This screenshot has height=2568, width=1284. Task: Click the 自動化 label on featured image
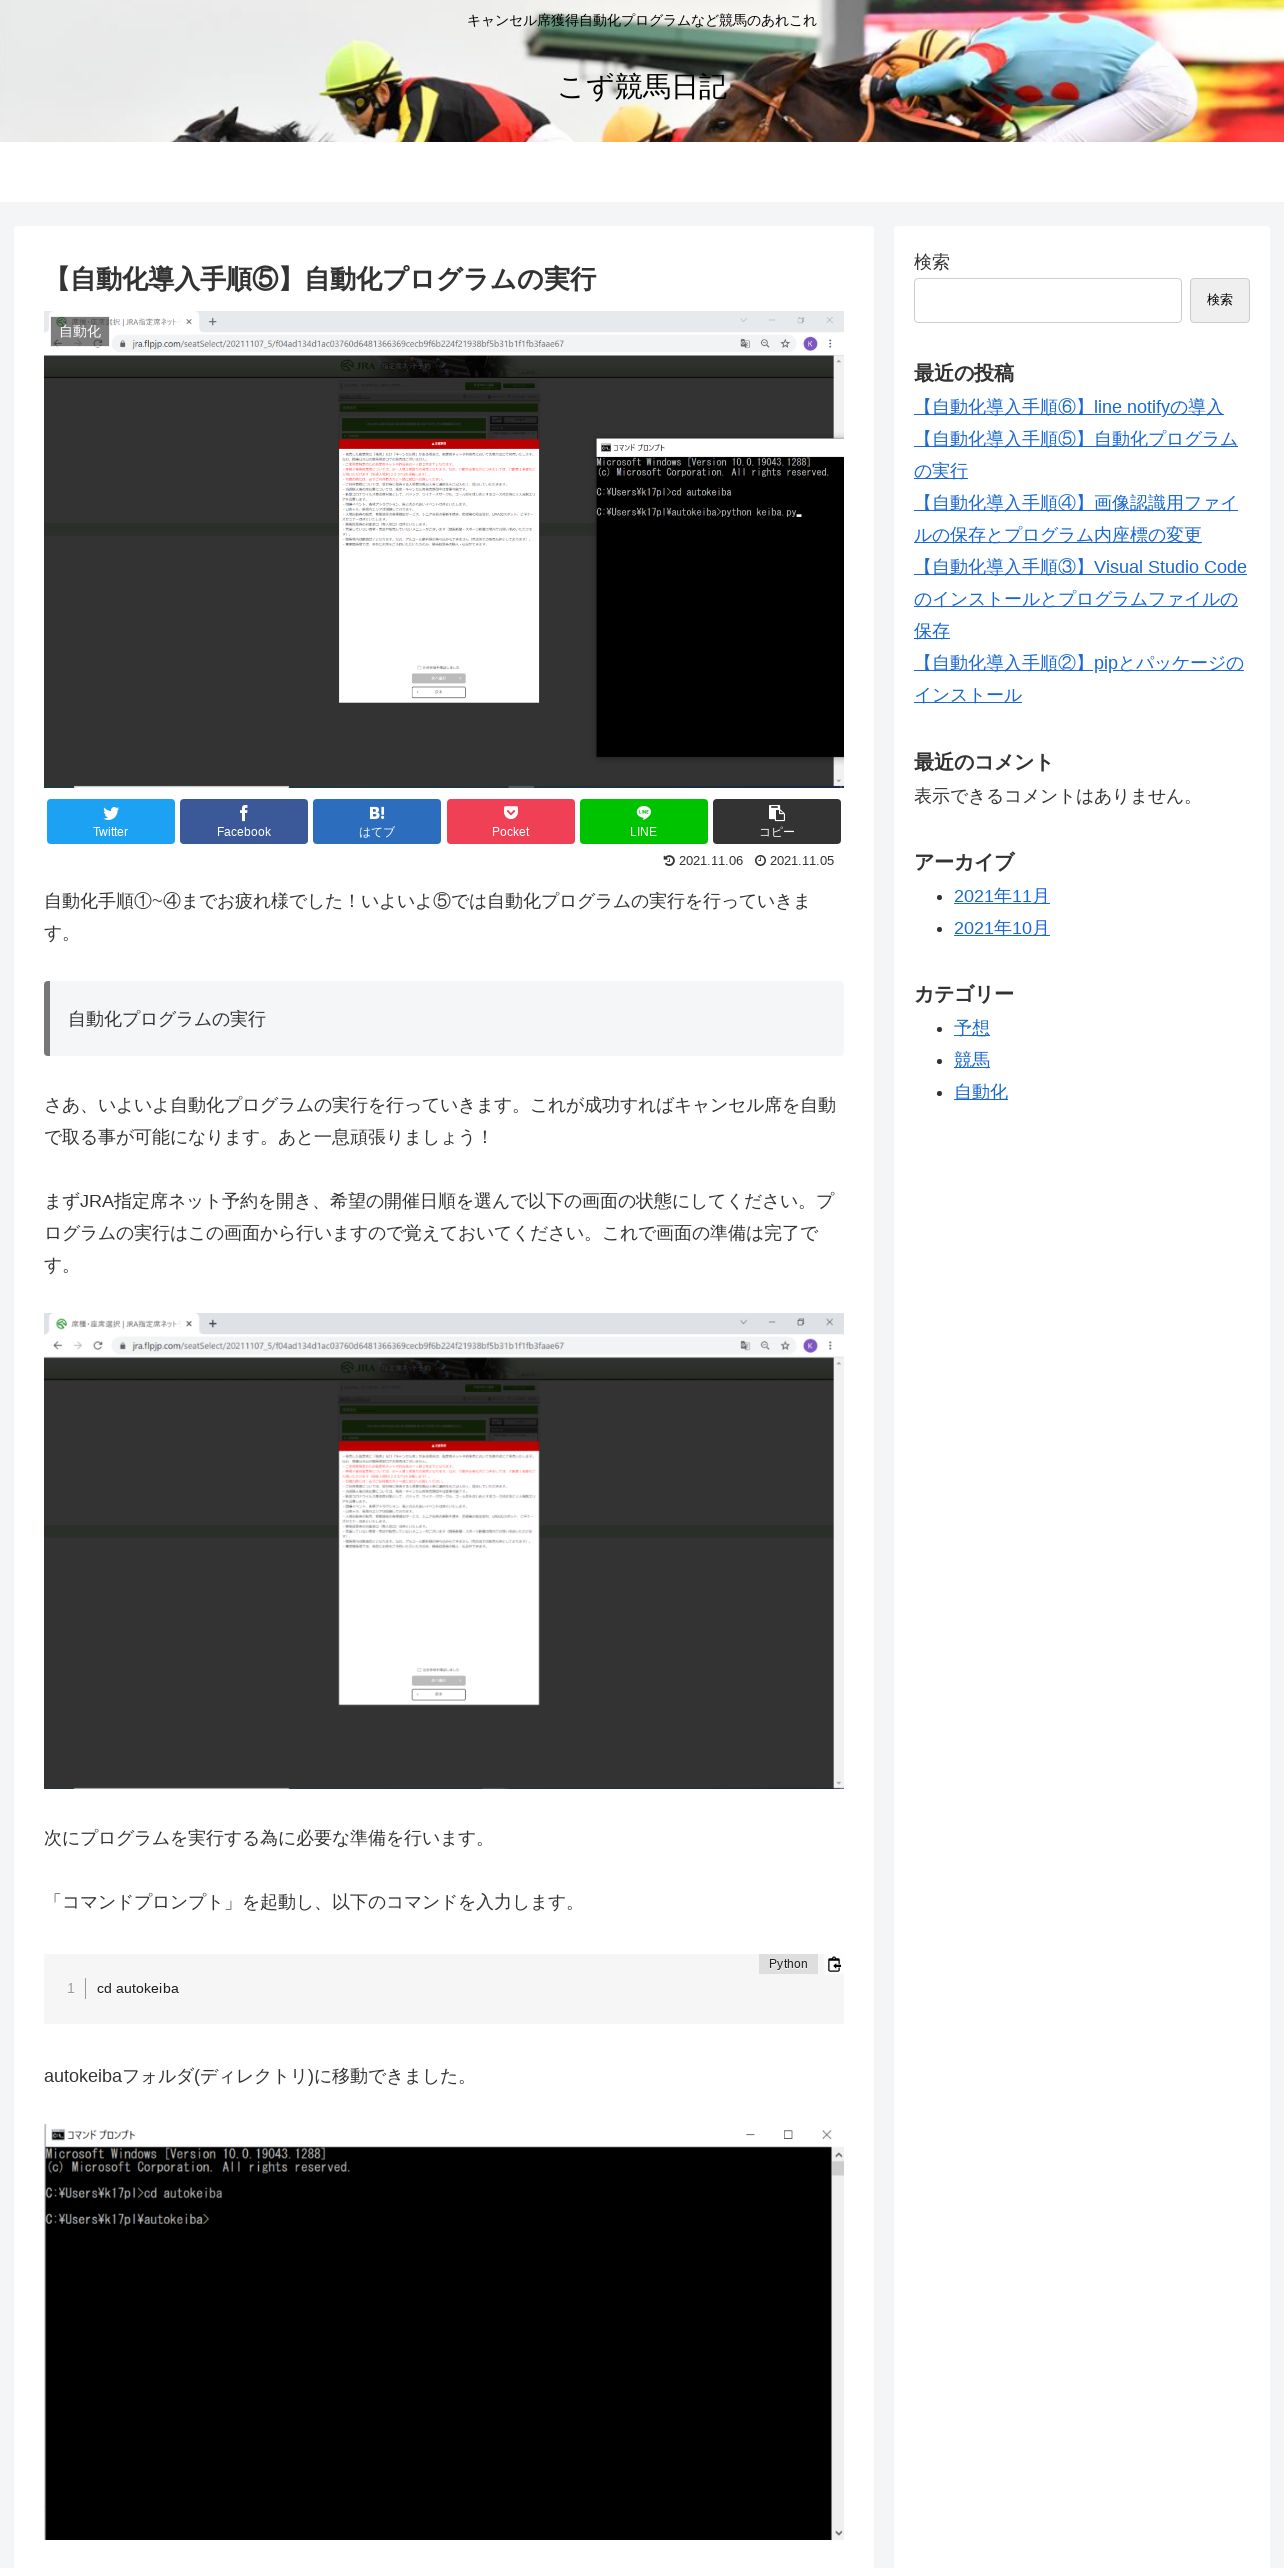tap(80, 332)
